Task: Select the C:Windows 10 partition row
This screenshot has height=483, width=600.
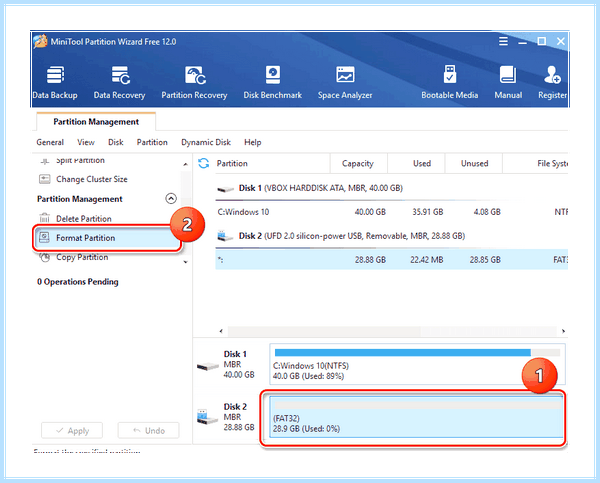Action: [391, 212]
